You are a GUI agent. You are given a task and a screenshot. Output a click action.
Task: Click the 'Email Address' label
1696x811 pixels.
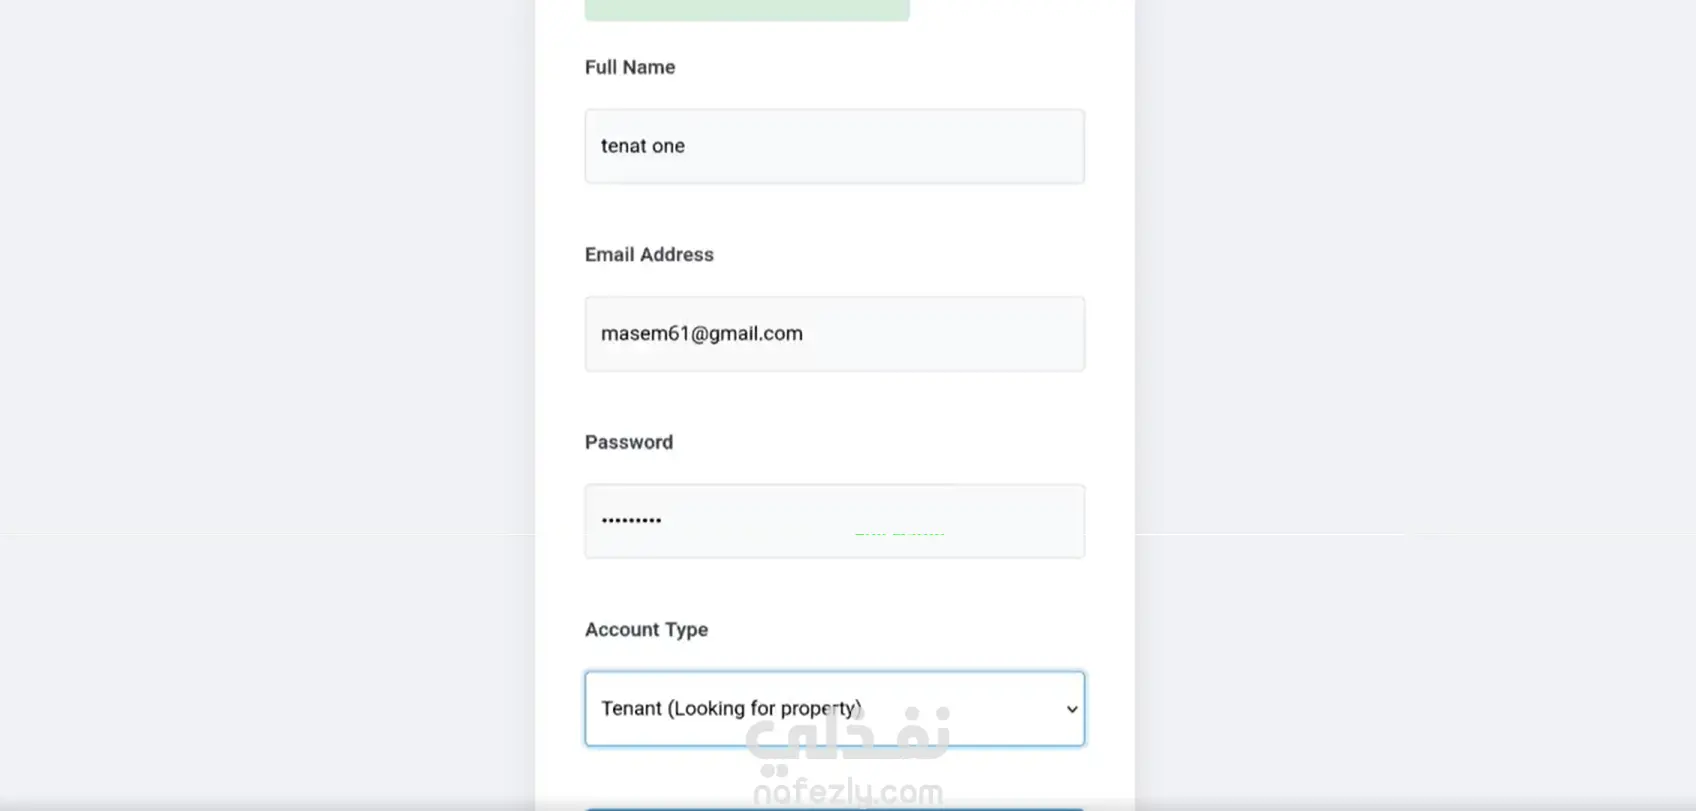pos(649,255)
